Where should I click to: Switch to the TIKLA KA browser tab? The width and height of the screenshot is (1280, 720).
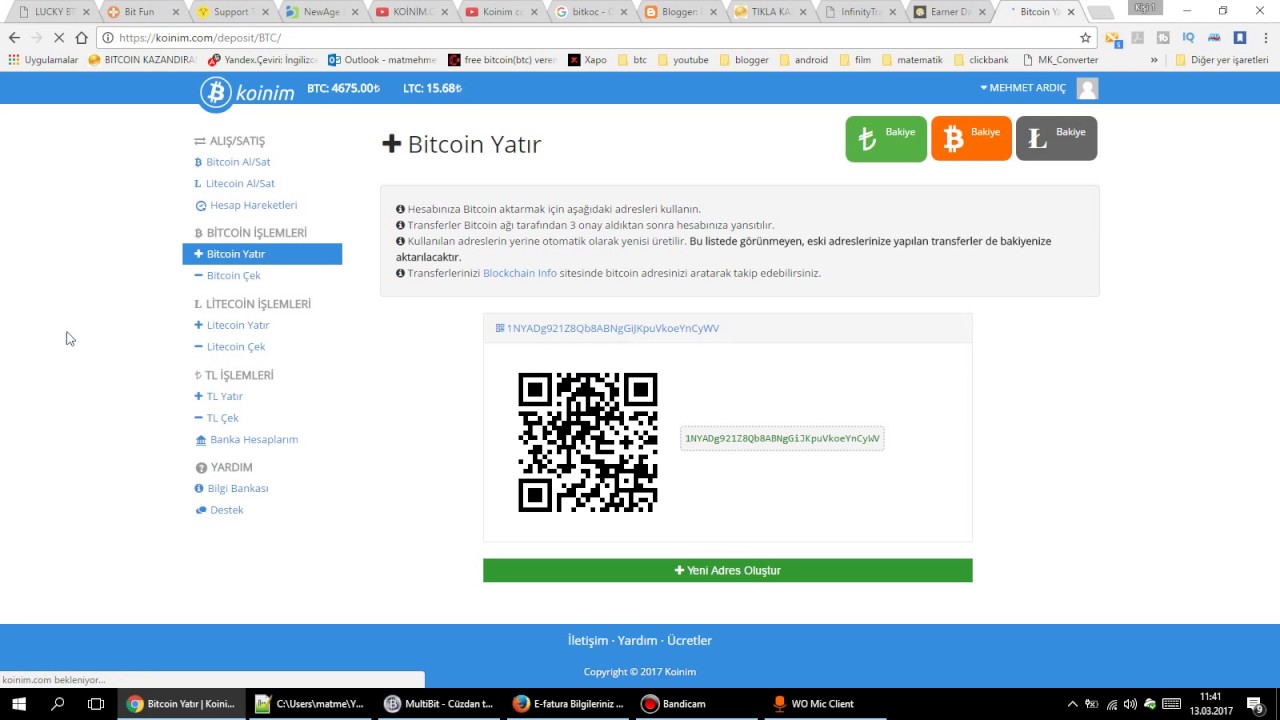click(768, 12)
